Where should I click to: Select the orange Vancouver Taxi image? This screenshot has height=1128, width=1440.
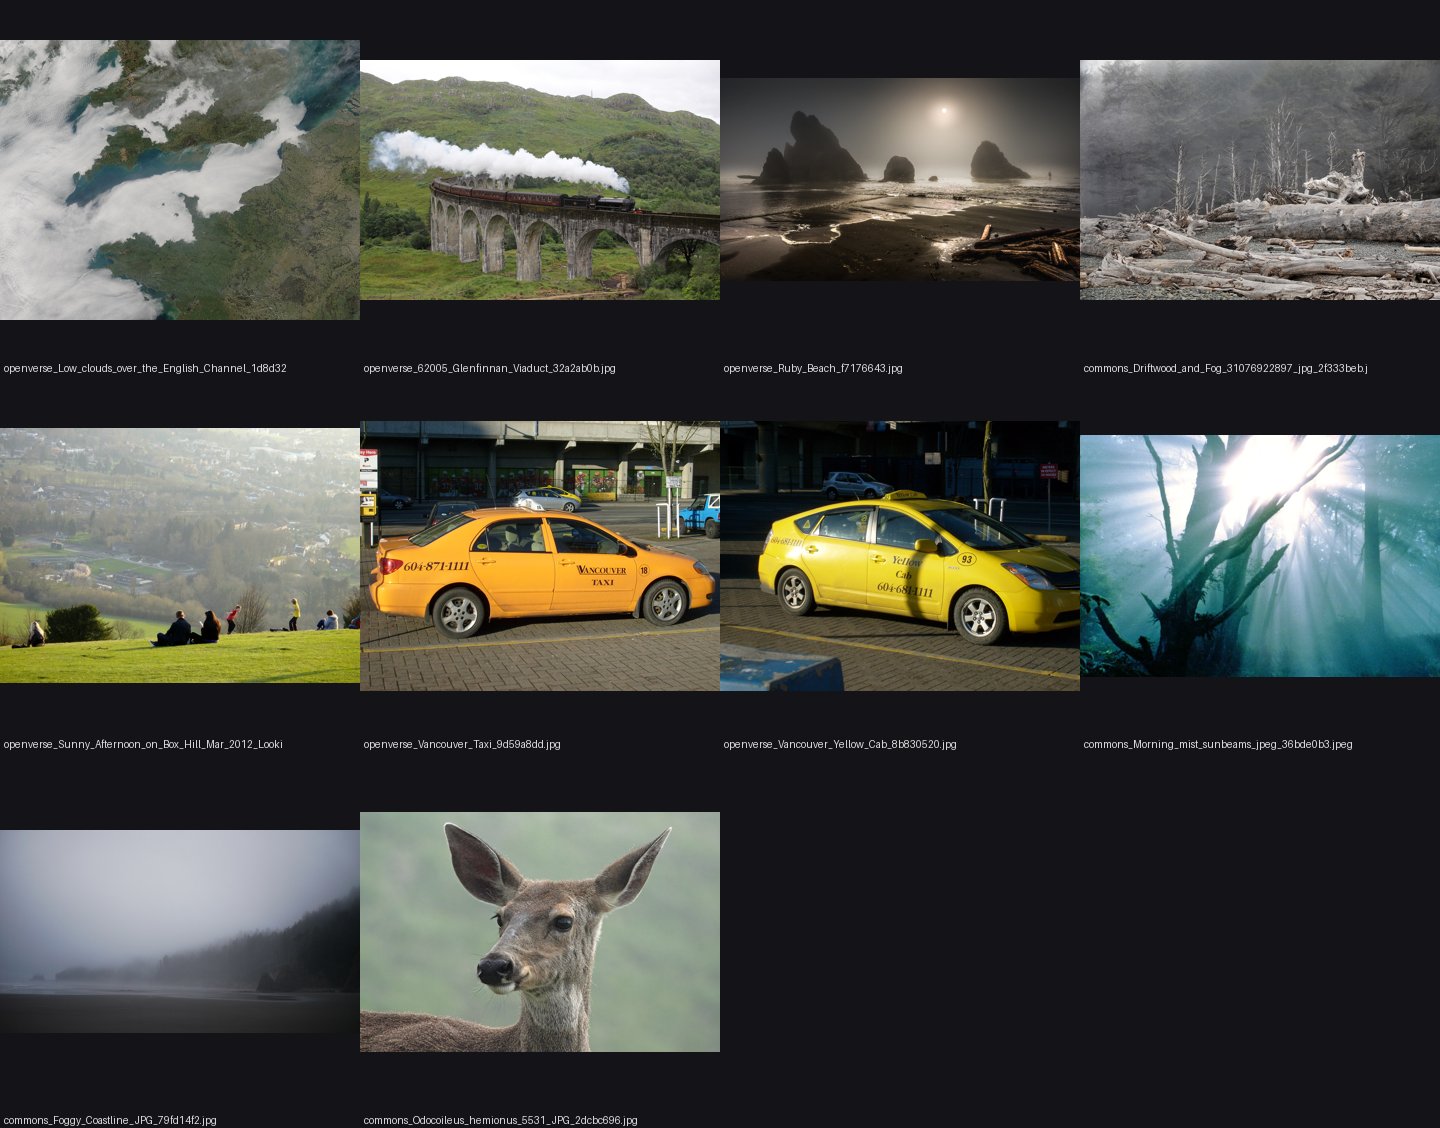click(540, 556)
